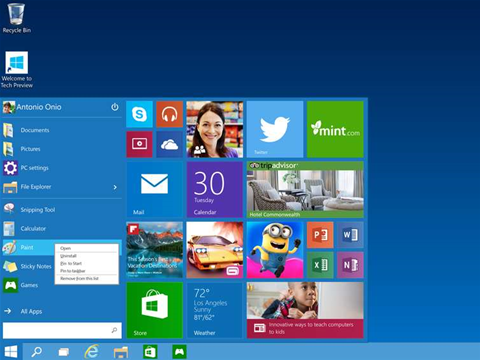Open the OneDrive cloud tile
480x360 pixels.
tap(169, 144)
